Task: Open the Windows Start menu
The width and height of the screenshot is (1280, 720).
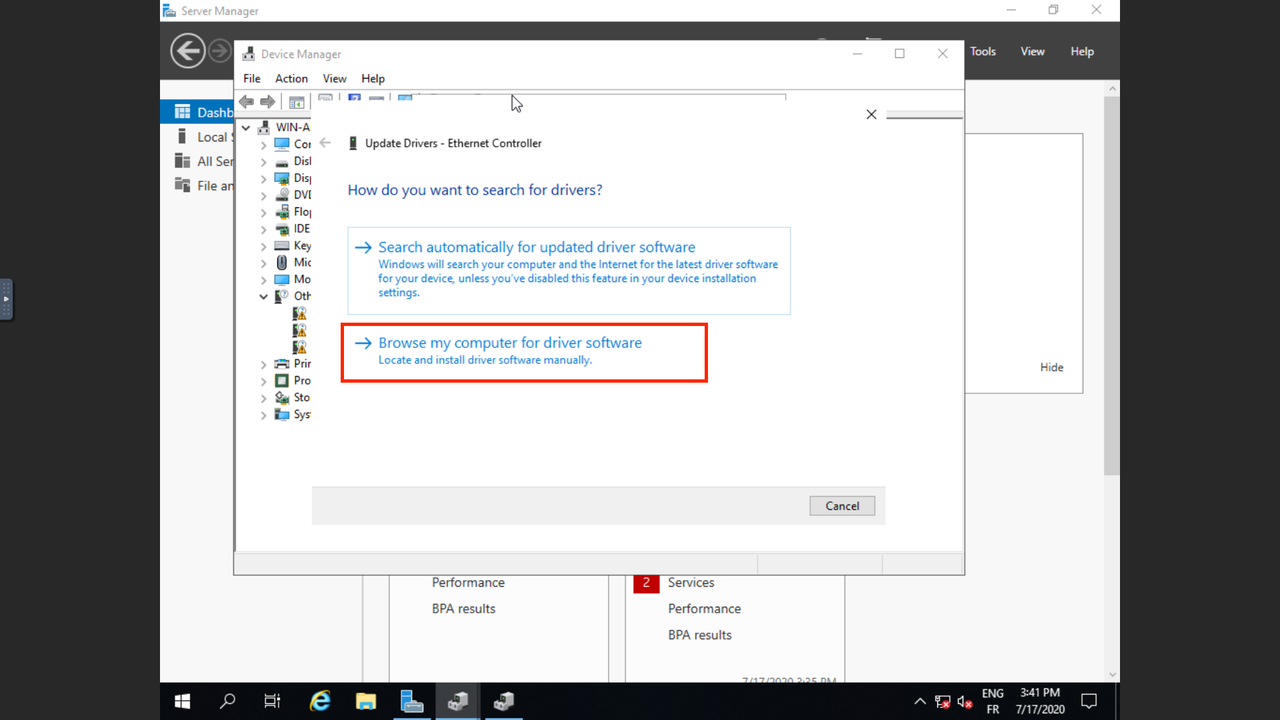Action: click(183, 701)
